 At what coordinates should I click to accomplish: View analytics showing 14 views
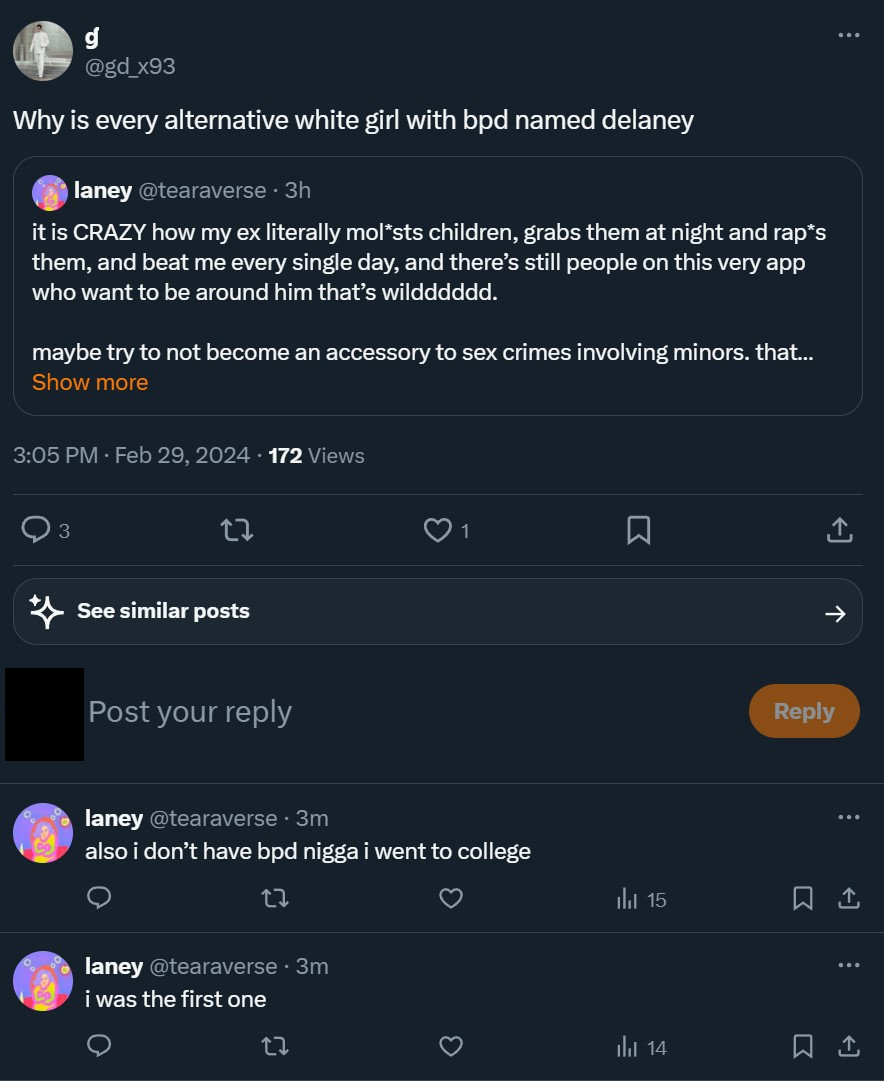[x=642, y=1047]
